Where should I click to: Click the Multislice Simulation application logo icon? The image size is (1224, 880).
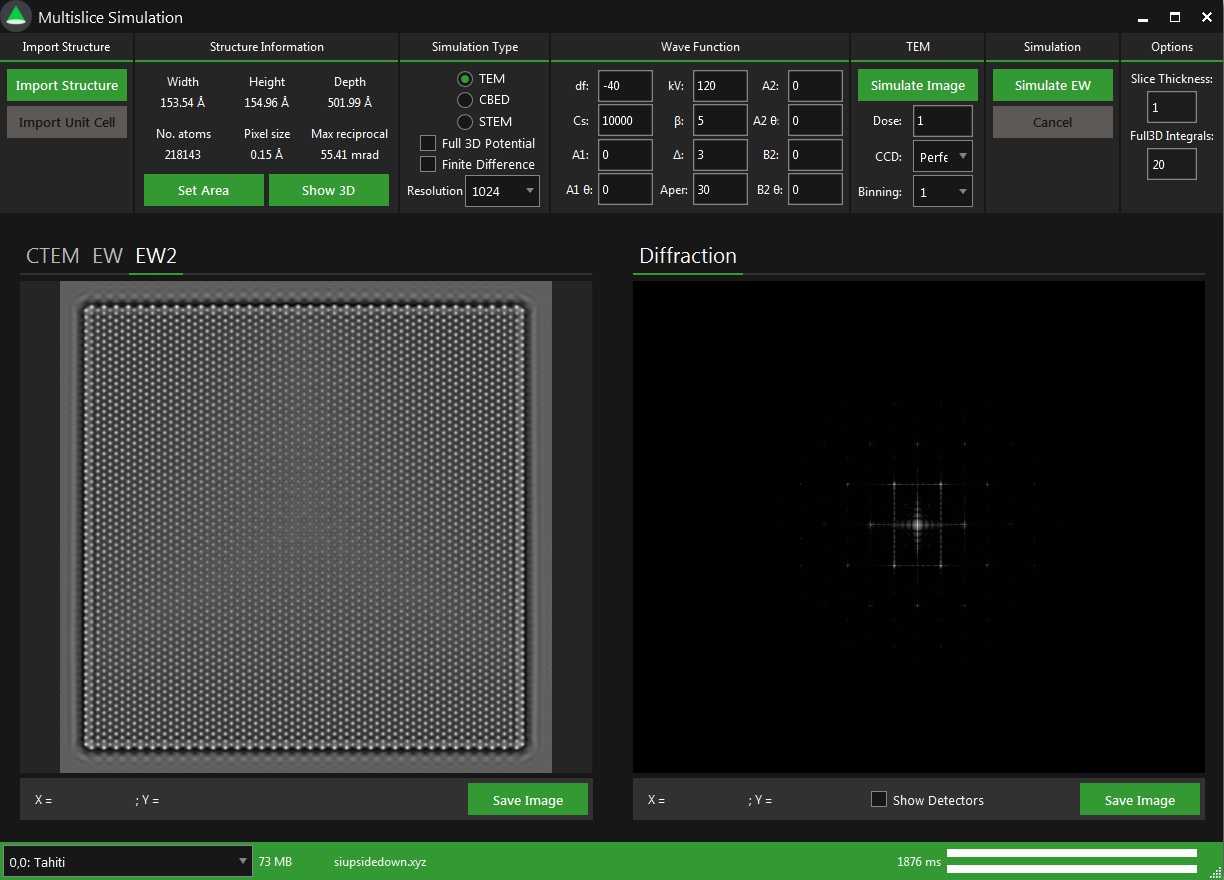(x=16, y=16)
